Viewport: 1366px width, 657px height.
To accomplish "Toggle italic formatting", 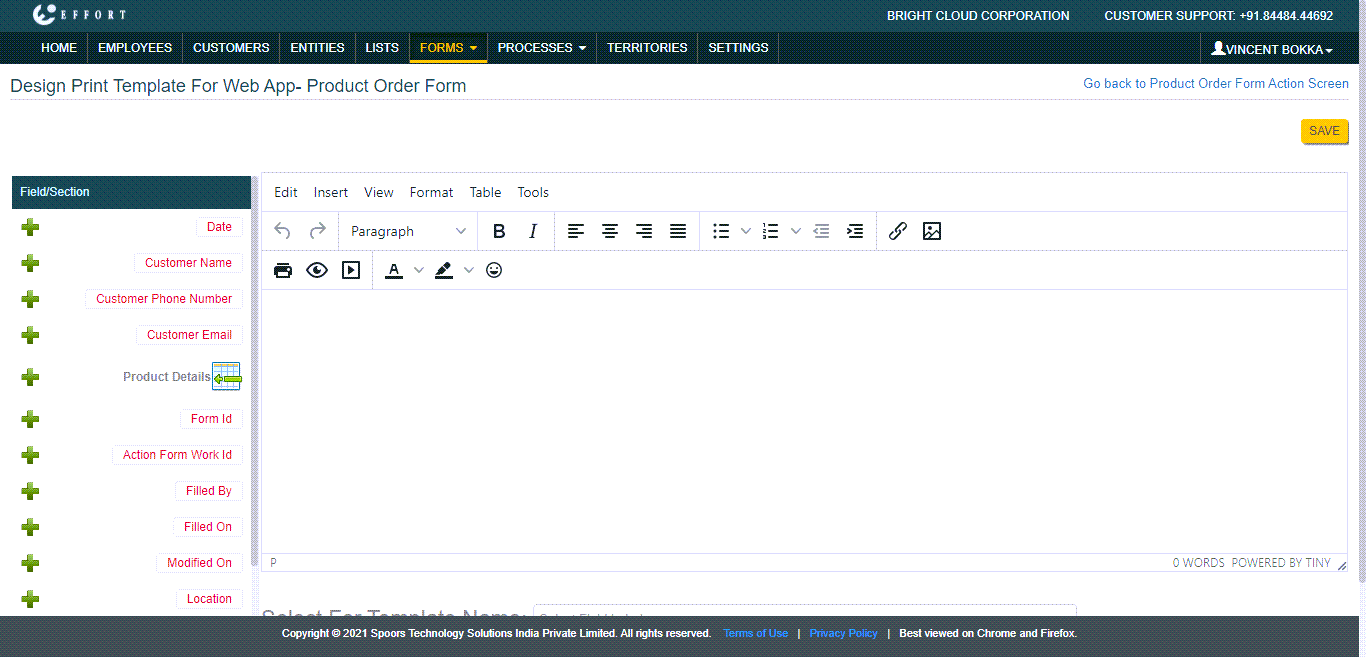I will click(x=533, y=231).
